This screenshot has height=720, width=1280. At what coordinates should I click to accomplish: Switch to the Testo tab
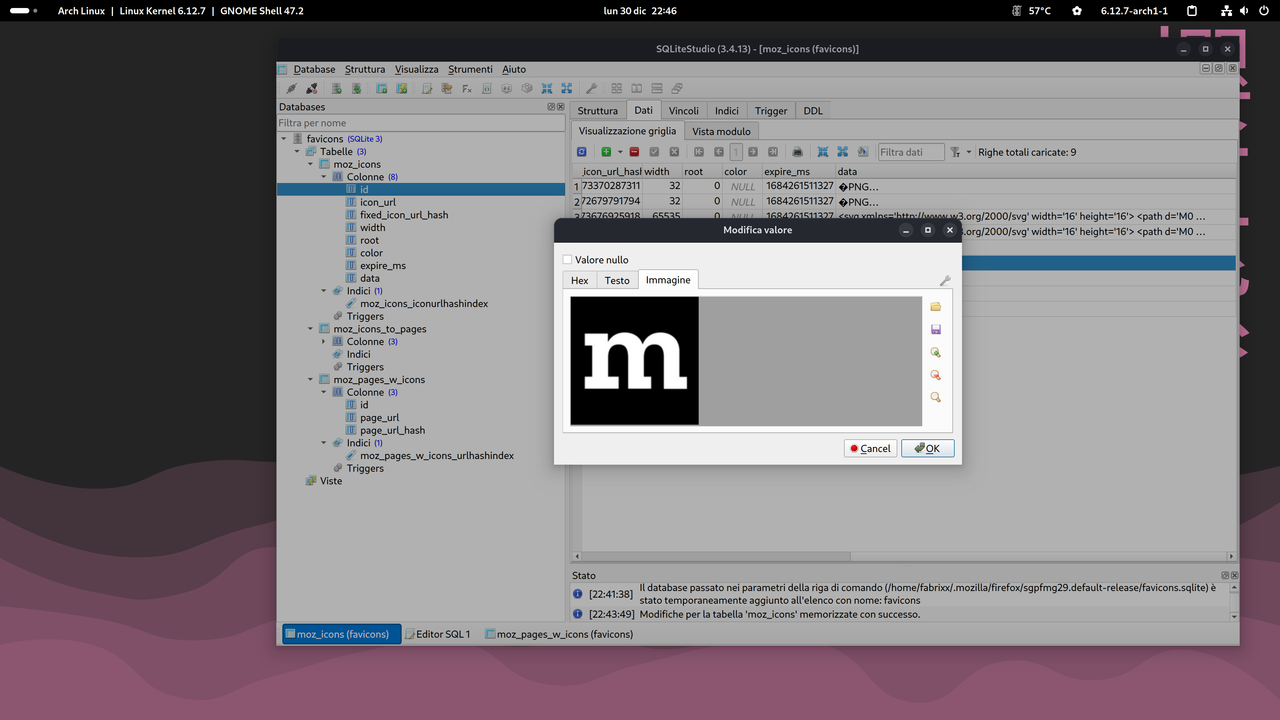[617, 281]
